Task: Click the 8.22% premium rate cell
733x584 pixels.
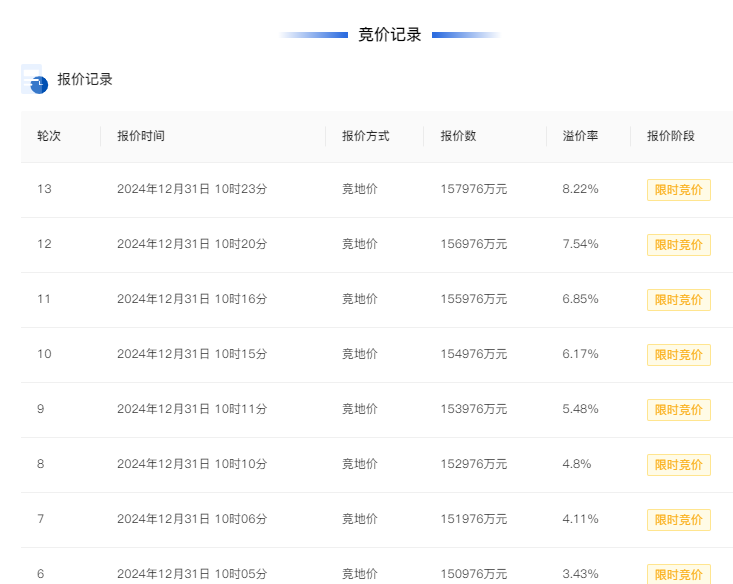Action: pyautogui.click(x=580, y=189)
